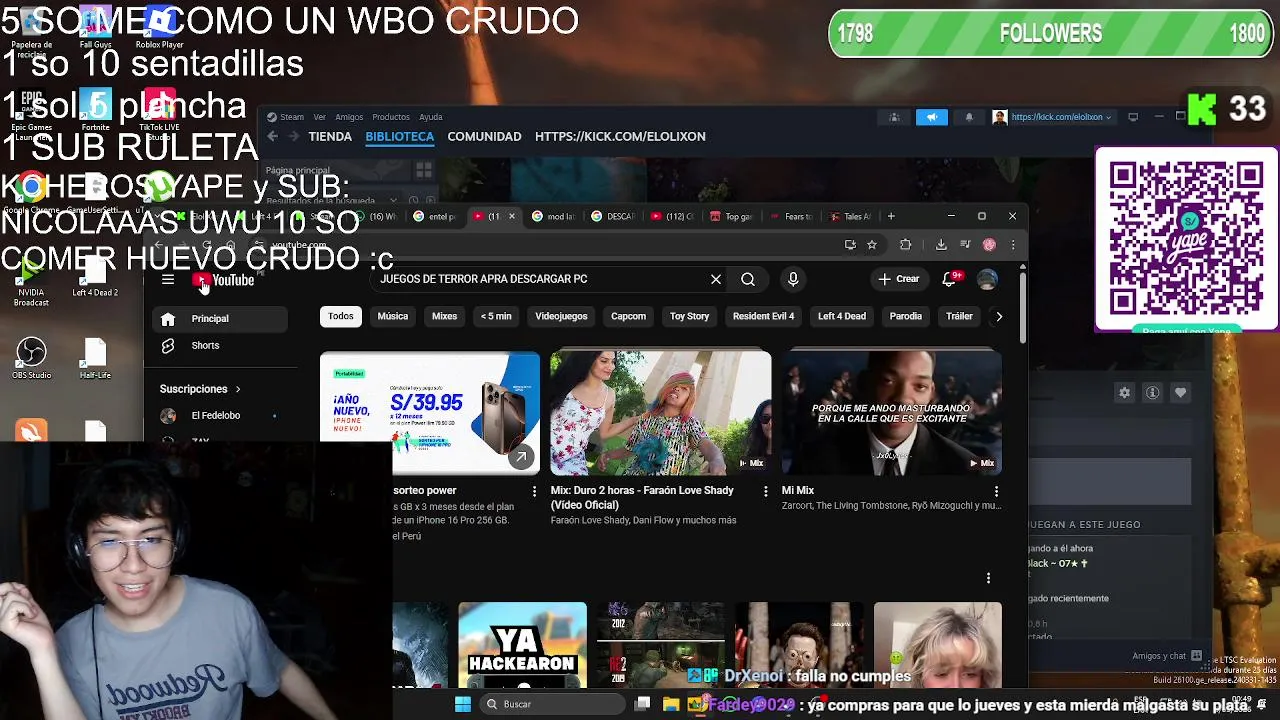Open the iPhone sorteo ad thumbnail

click(430, 412)
